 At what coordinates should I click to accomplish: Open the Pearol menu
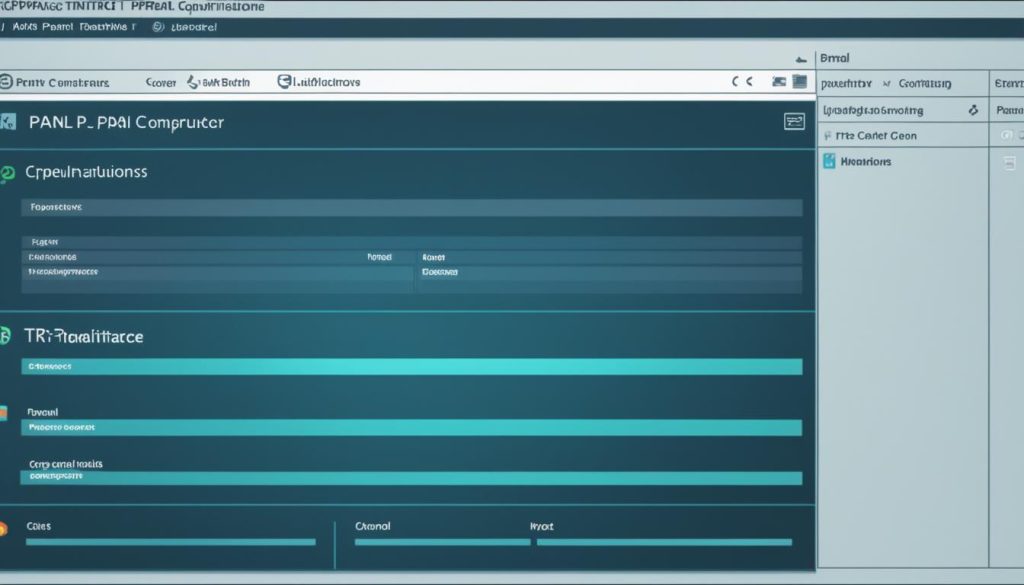pos(57,27)
